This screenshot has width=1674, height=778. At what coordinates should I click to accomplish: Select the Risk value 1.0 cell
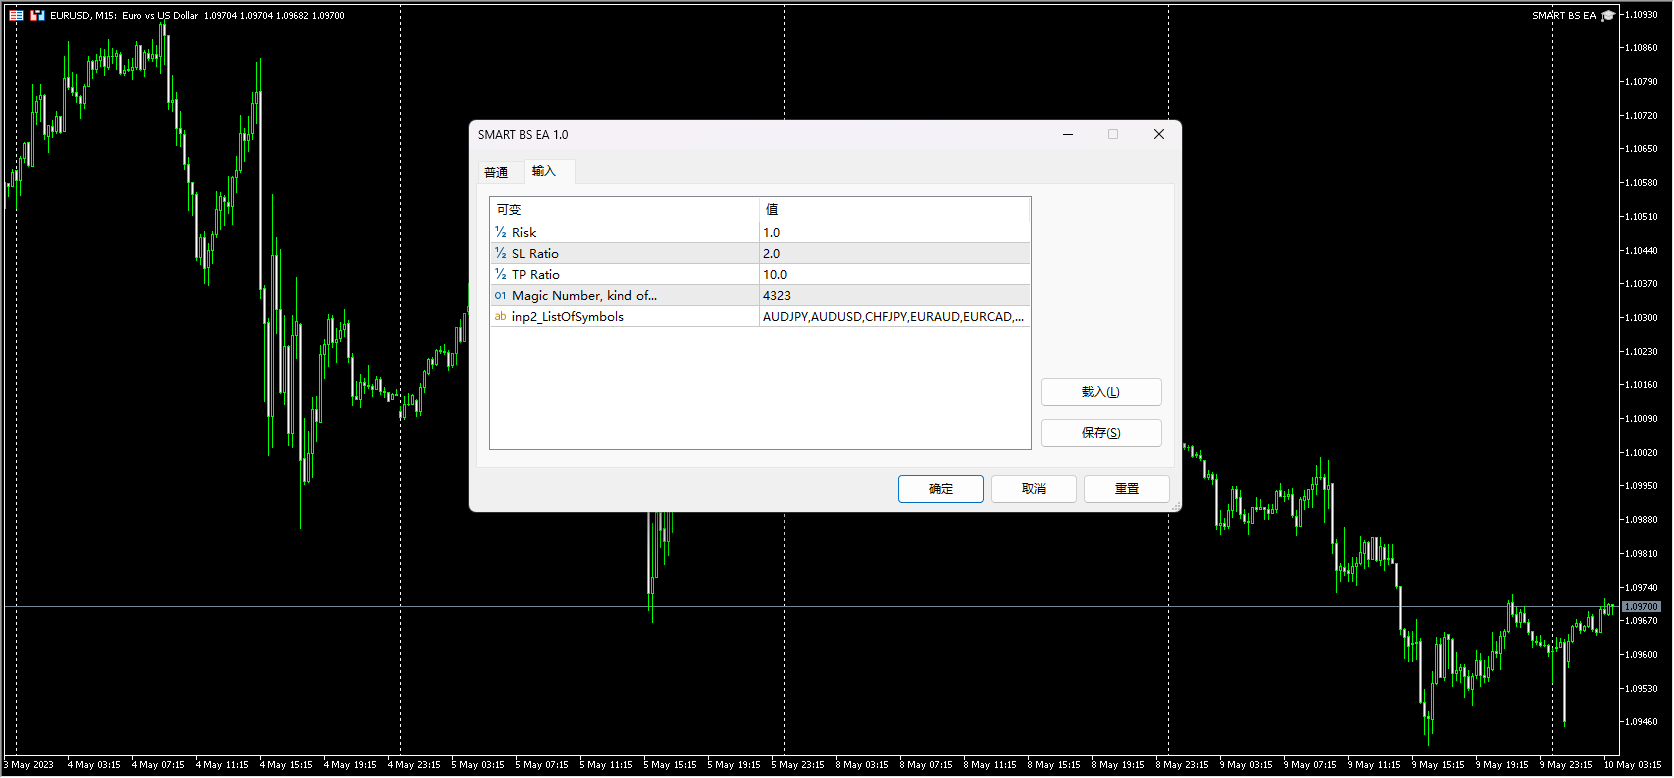tap(895, 232)
